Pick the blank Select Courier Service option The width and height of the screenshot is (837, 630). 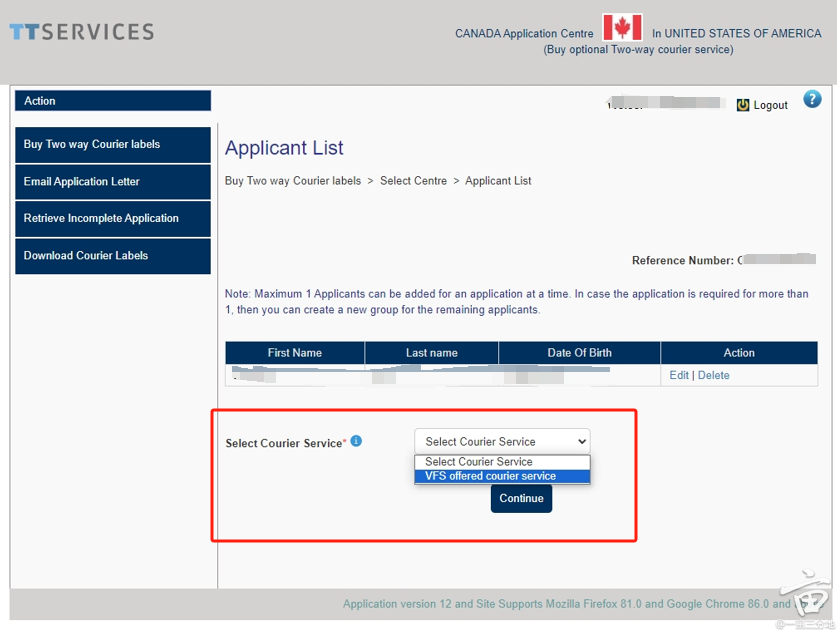coord(502,462)
